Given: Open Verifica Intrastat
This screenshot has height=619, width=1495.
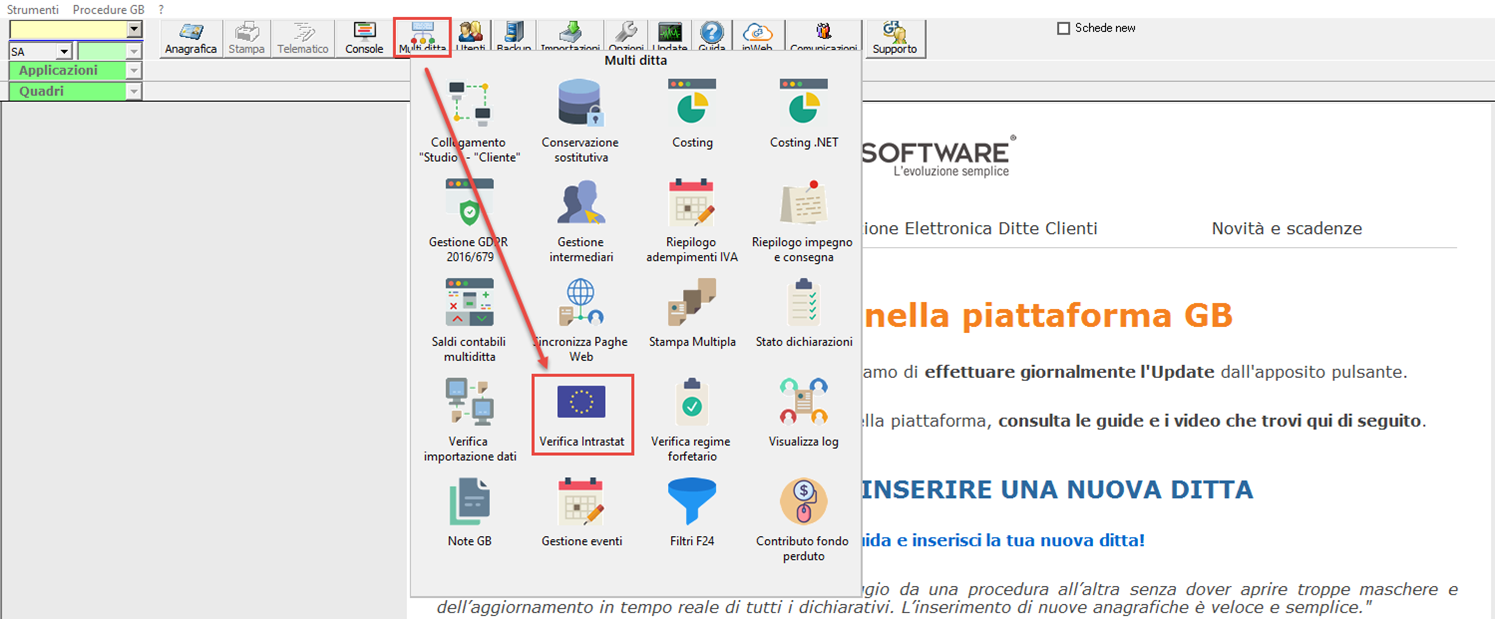Looking at the screenshot, I should point(582,414).
